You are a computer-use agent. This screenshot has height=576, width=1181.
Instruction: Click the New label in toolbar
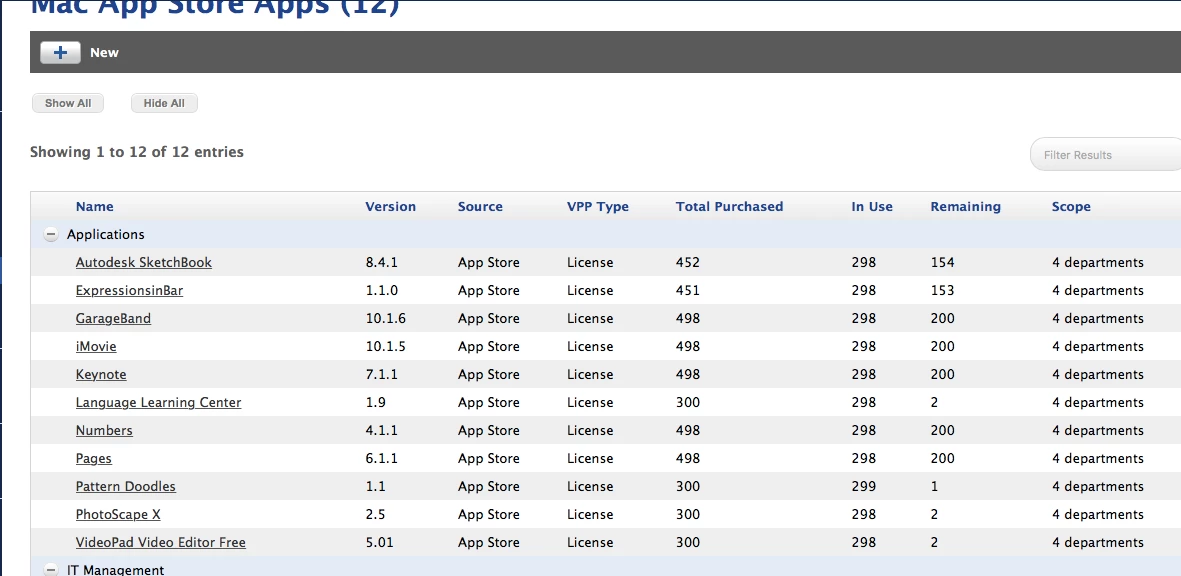click(x=105, y=53)
